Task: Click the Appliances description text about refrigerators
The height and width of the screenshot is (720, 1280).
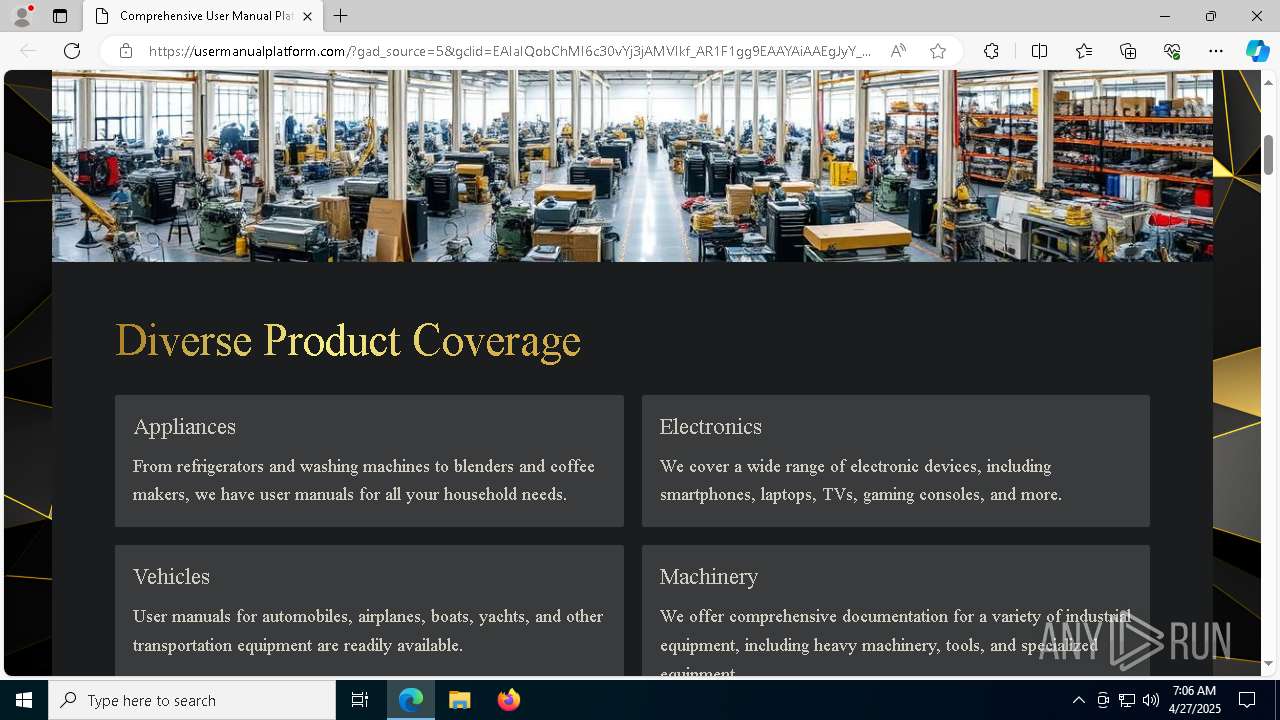Action: tap(364, 480)
